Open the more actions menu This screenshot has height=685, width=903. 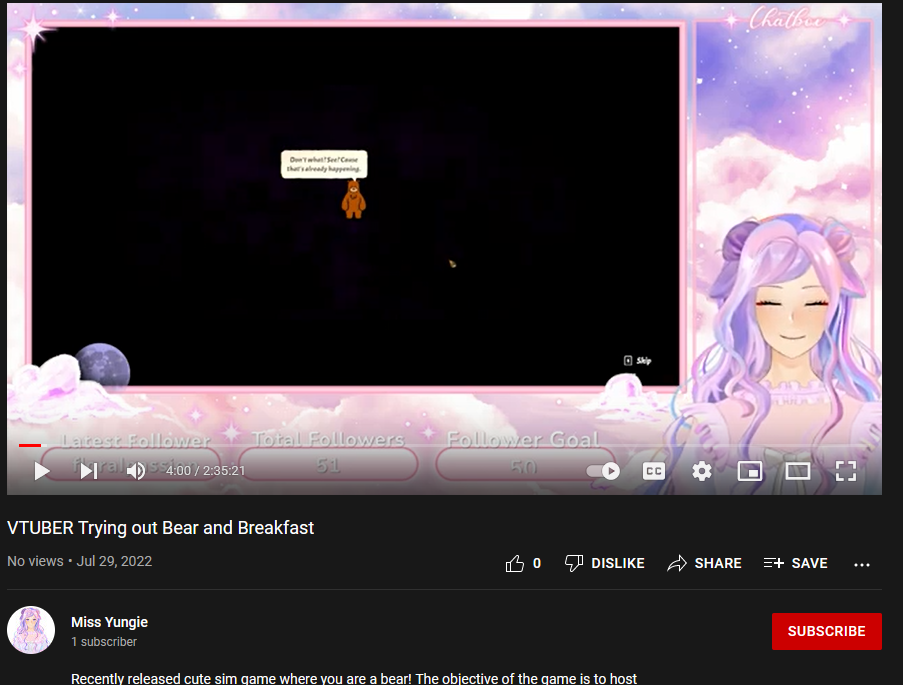(862, 565)
